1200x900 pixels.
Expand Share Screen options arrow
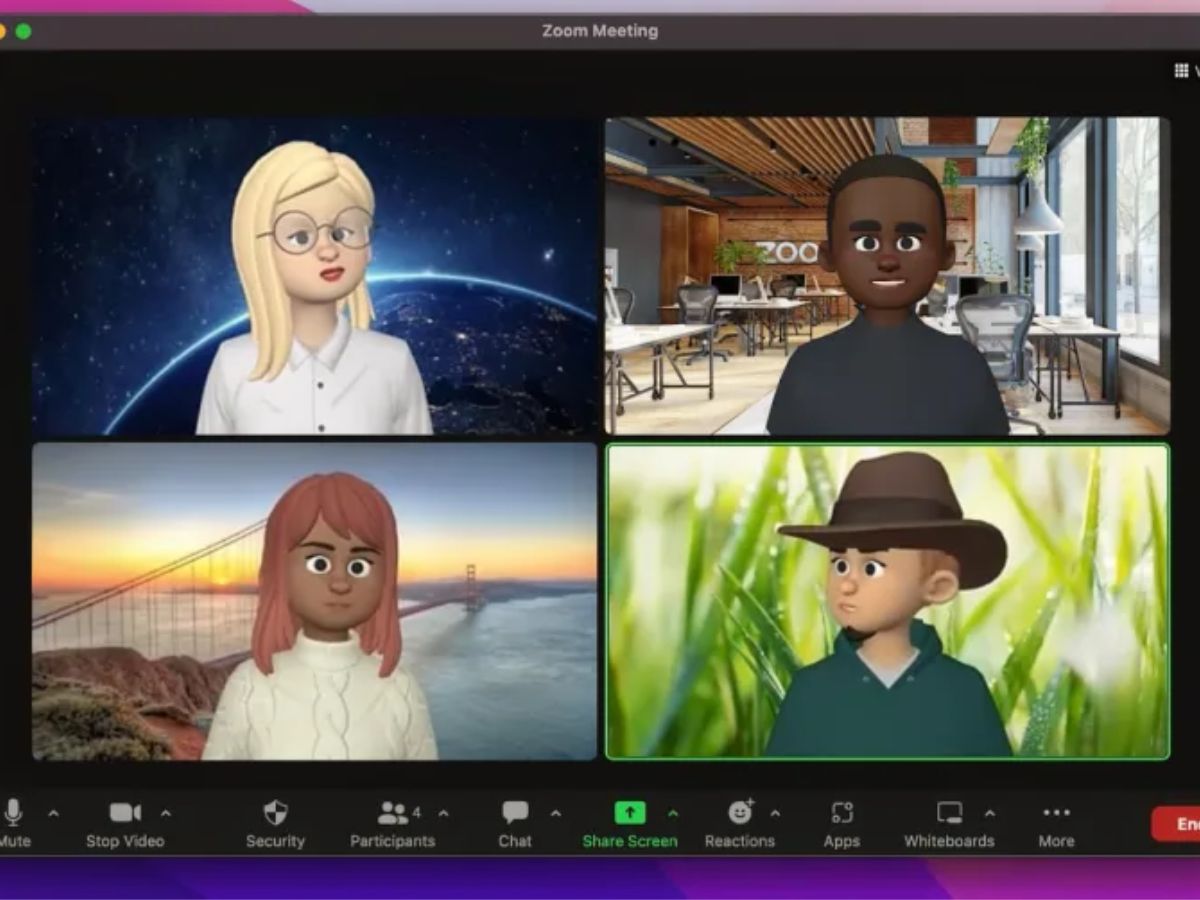[x=673, y=813]
